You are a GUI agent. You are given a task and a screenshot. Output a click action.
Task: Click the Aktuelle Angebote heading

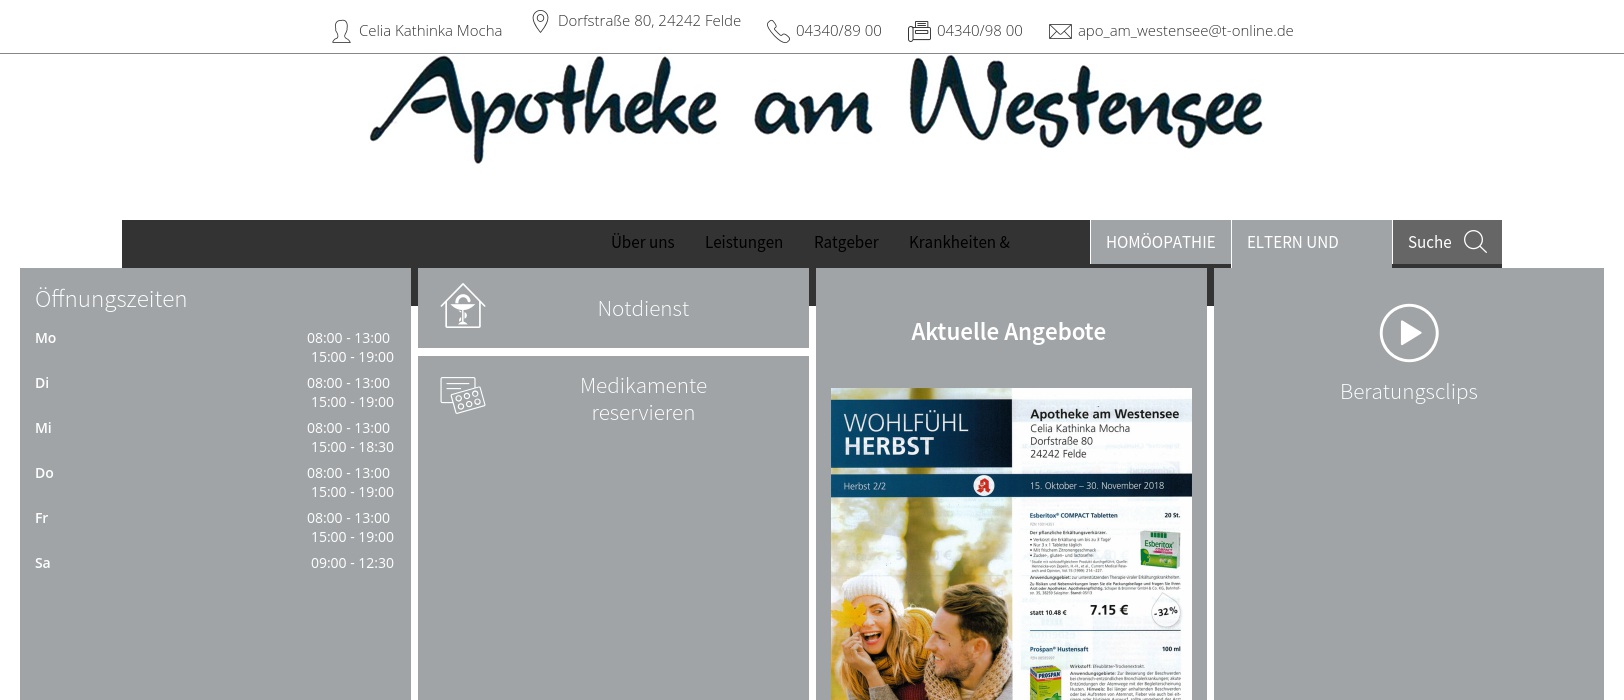(x=1008, y=332)
